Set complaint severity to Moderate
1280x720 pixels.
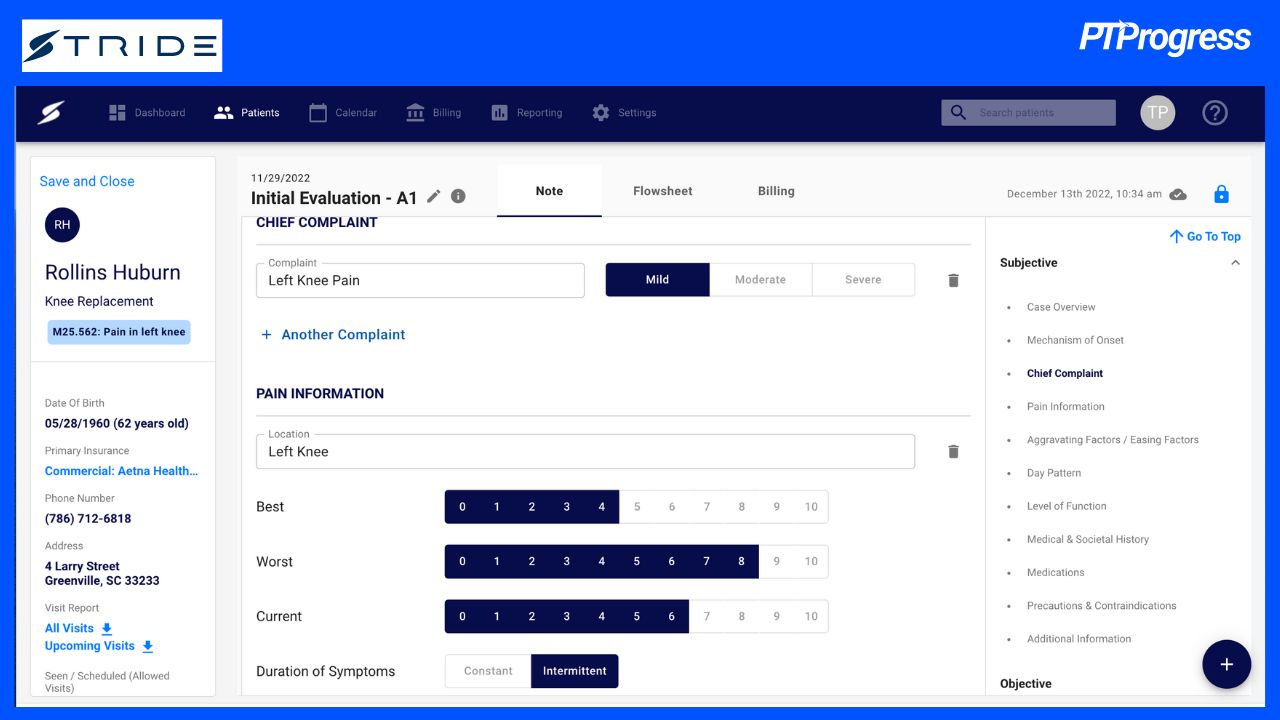761,279
